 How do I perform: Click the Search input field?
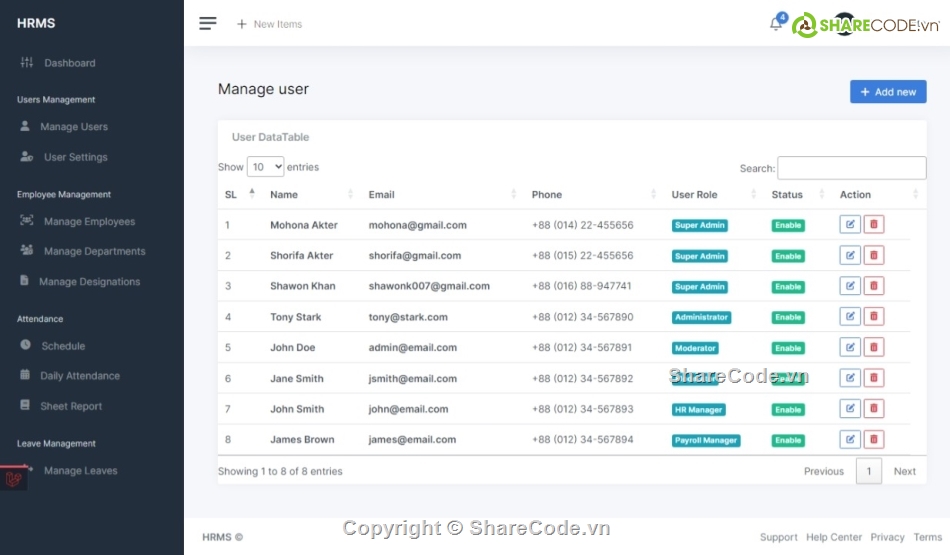851,168
